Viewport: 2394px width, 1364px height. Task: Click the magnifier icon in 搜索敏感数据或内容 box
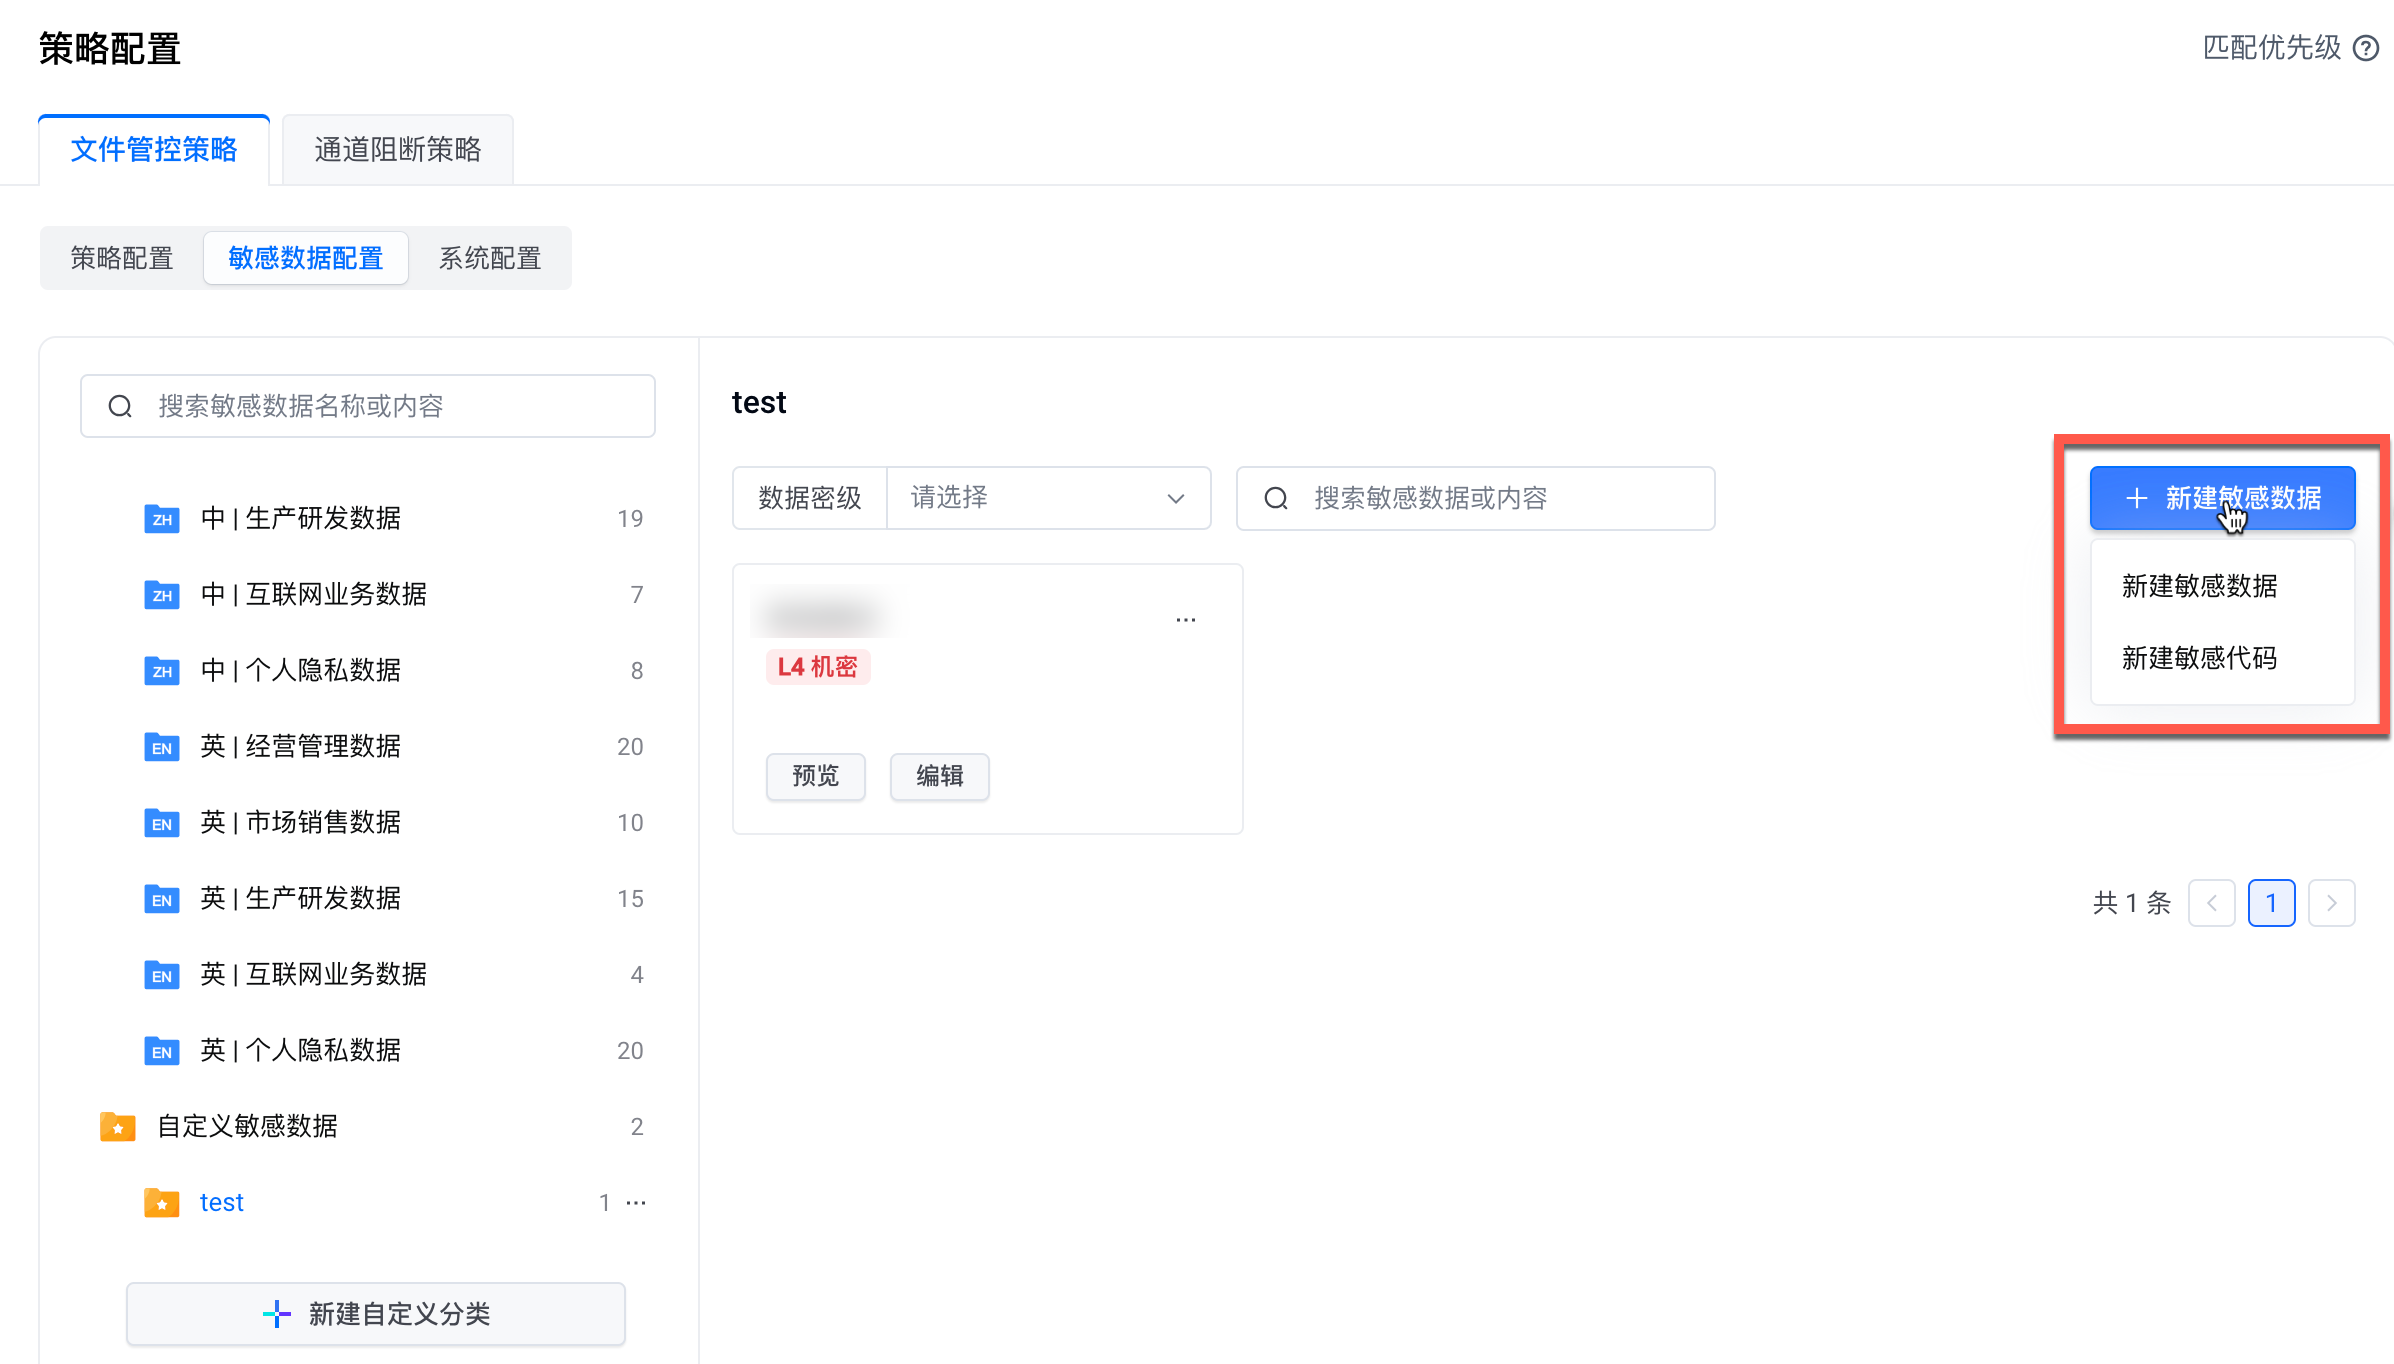tap(1276, 498)
